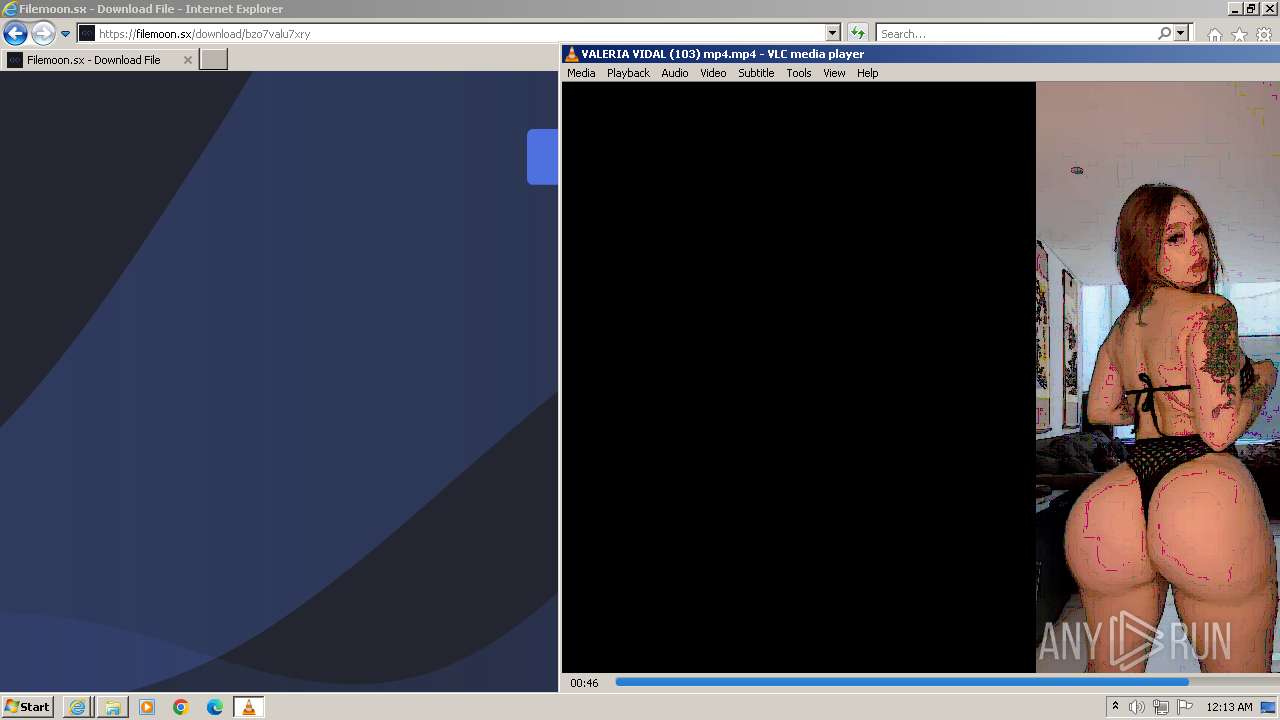
Task: Launch Google Chrome from the taskbar
Action: tap(180, 707)
